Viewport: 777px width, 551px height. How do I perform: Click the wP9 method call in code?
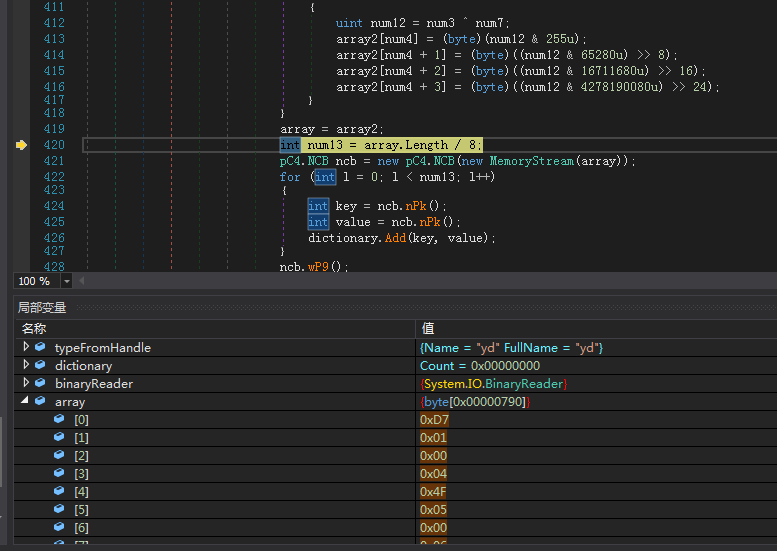318,267
